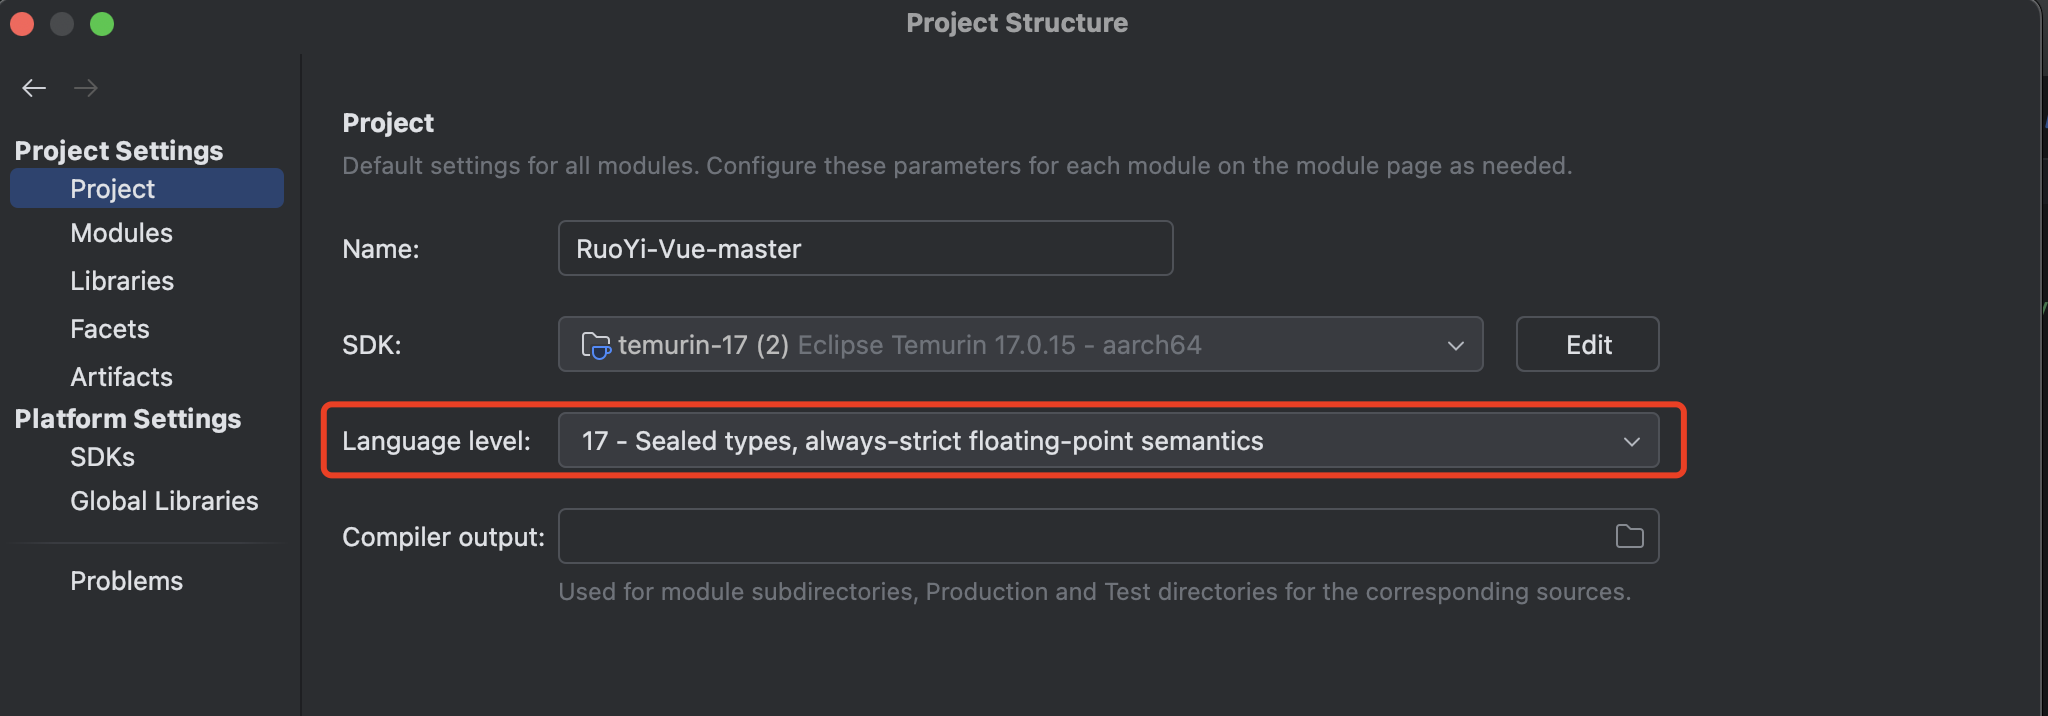Viewport: 2048px width, 716px height.
Task: Click the grey minimize window button
Action: point(62,24)
